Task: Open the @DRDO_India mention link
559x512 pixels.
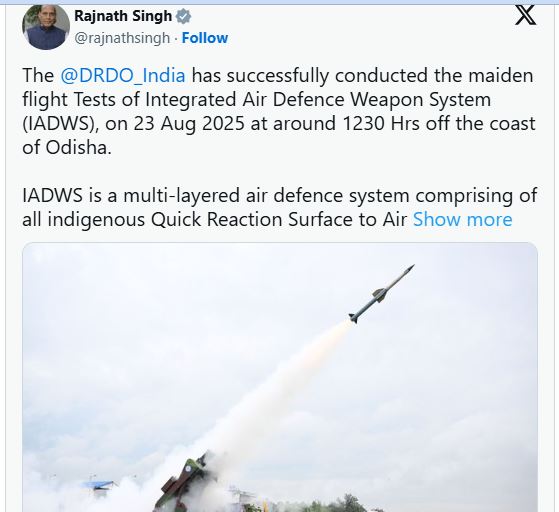Action: (123, 76)
